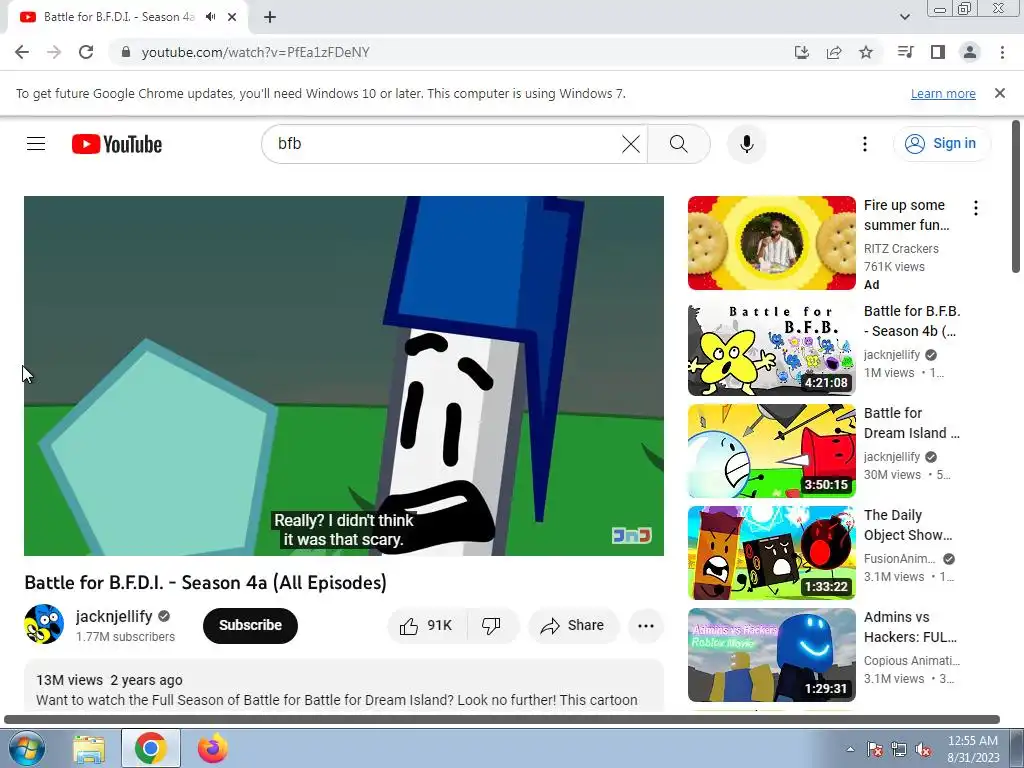Open jacknjellify channel avatar
This screenshot has height=768, width=1024.
pos(44,624)
